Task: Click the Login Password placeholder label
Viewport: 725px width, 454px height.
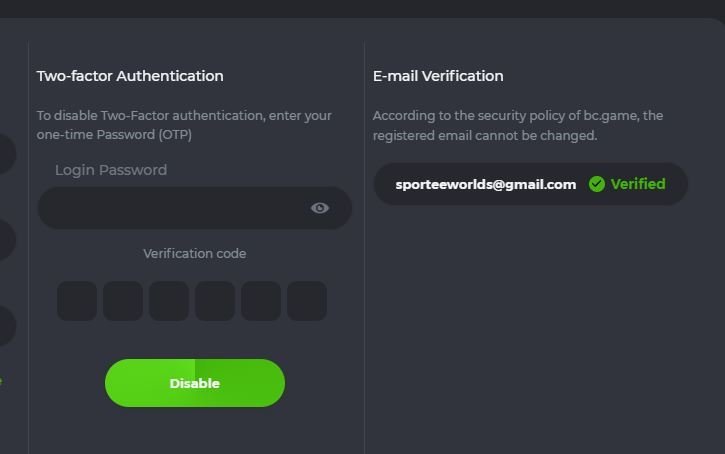Action: tap(111, 170)
